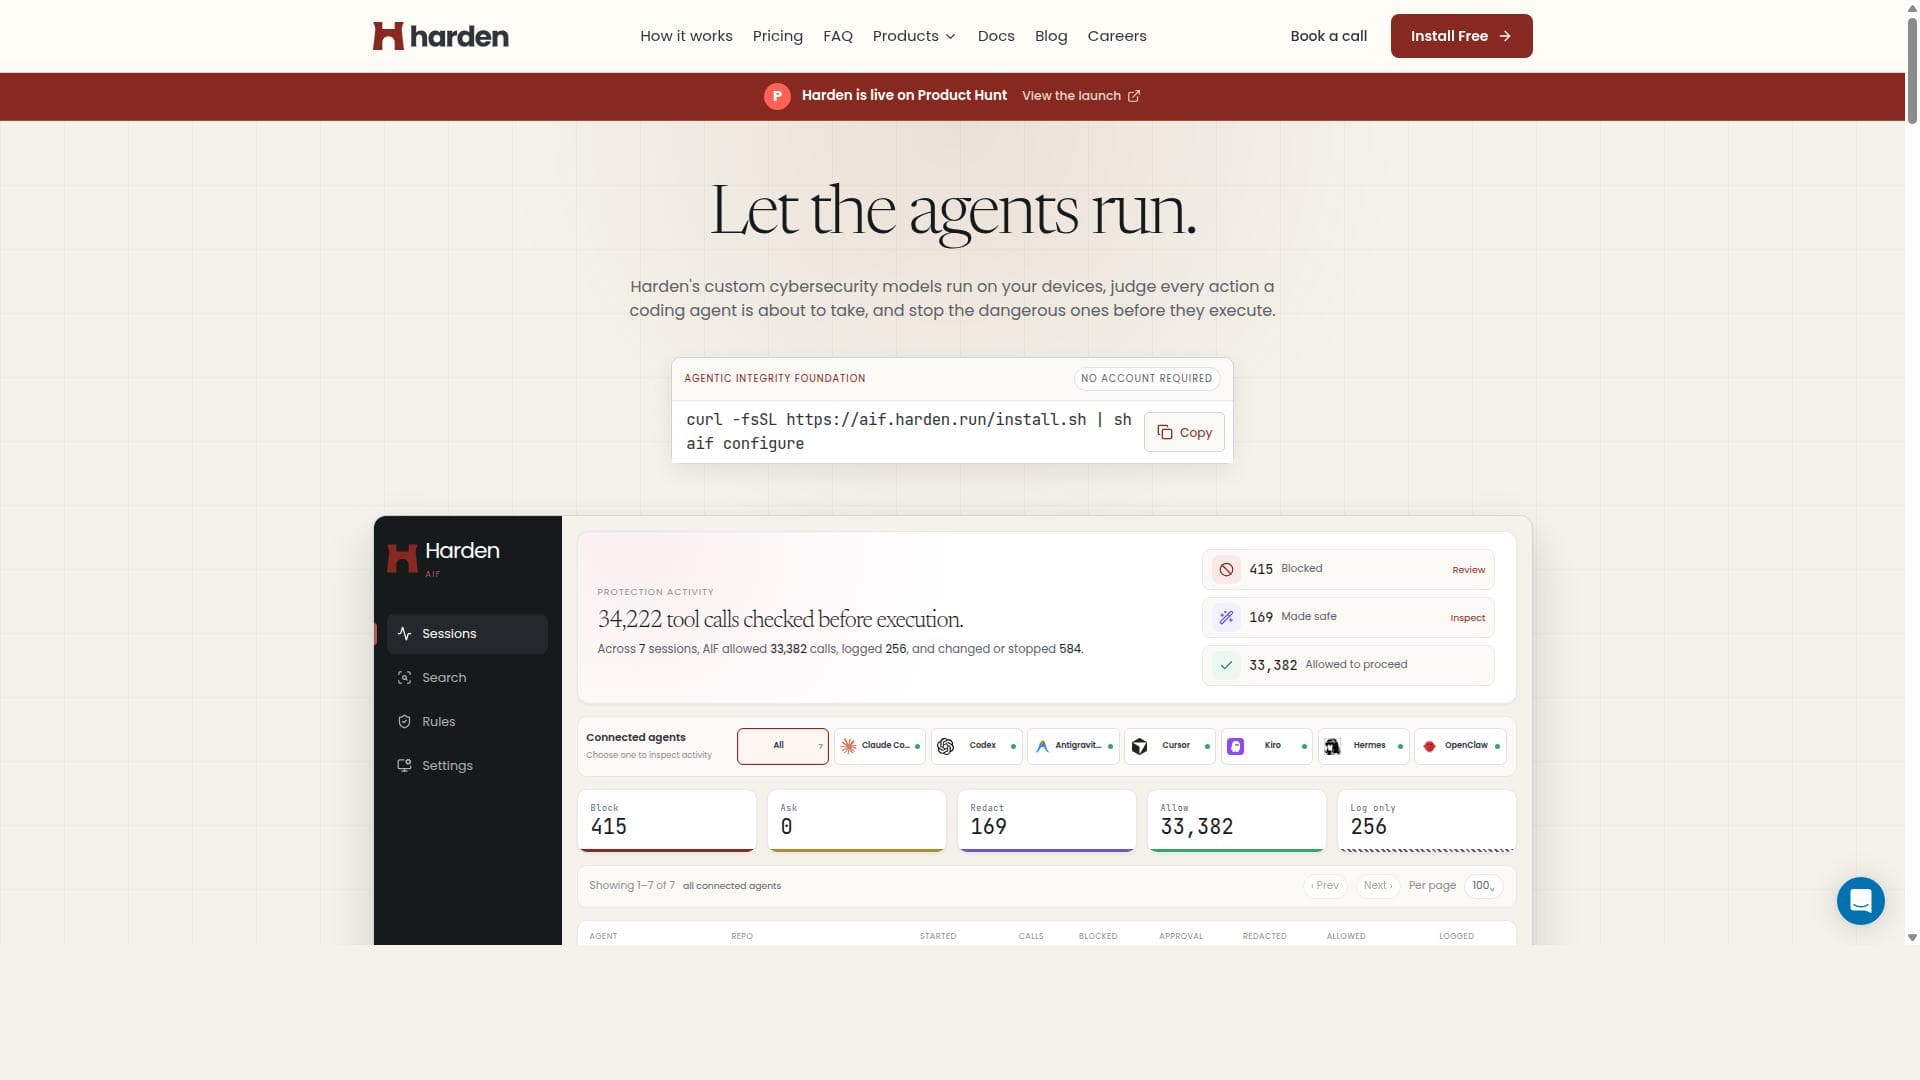Click the magic wand icon beside 169 Made safe
The height and width of the screenshot is (1080, 1920).
pos(1226,617)
